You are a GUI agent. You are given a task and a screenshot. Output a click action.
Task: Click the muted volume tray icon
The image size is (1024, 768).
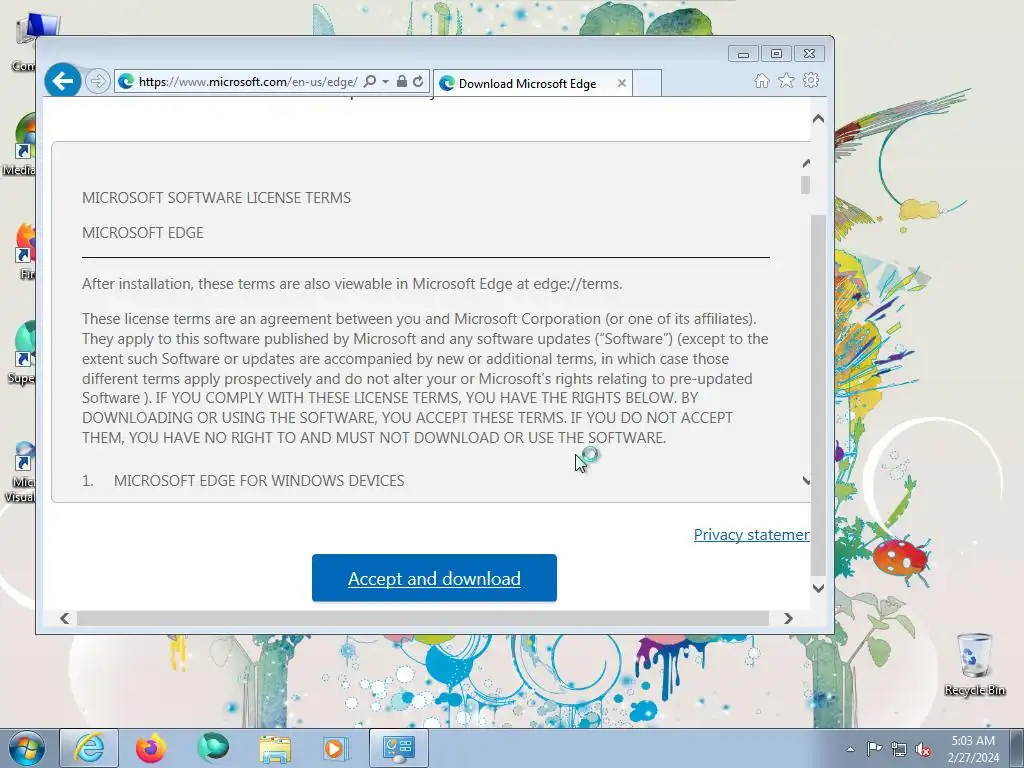[923, 749]
